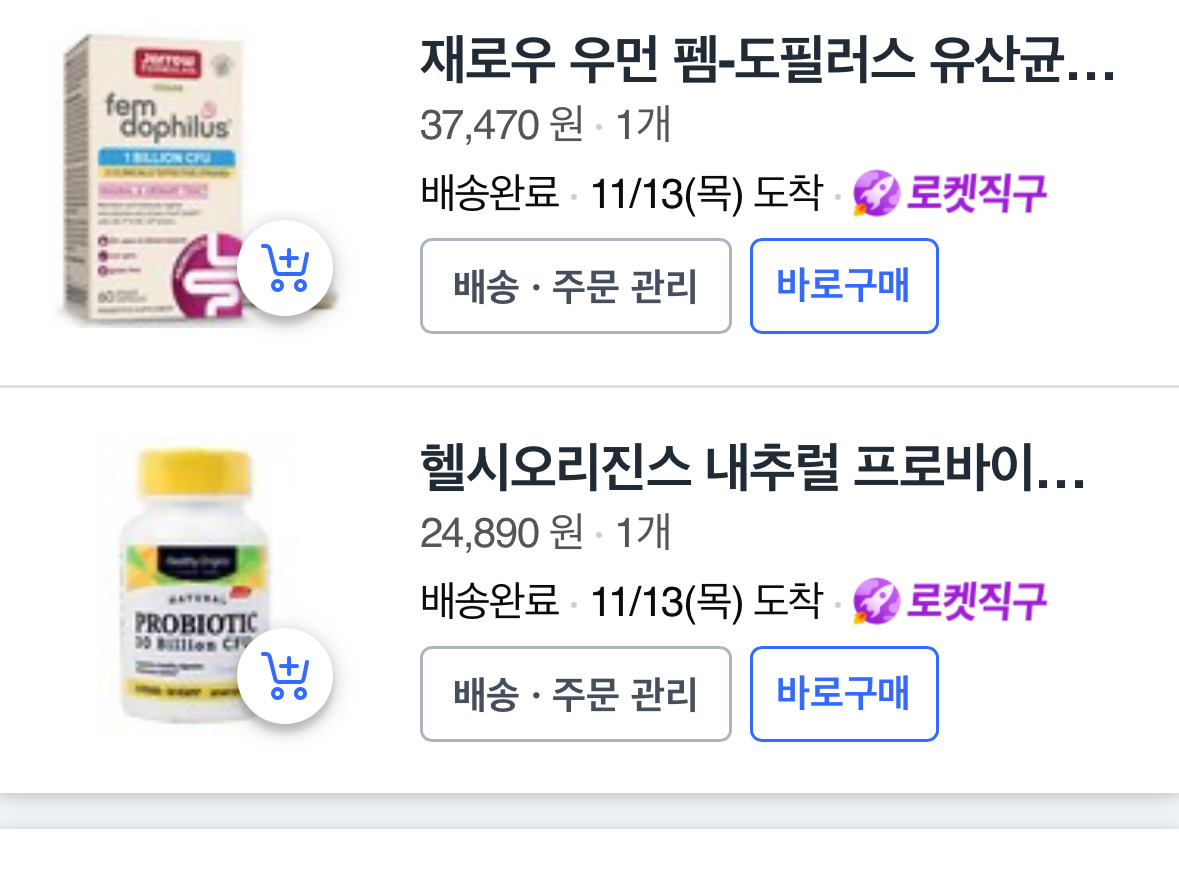Tap the rocket icon on the Jarrow order
Image resolution: width=1179 pixels, height=870 pixels.
[x=876, y=193]
